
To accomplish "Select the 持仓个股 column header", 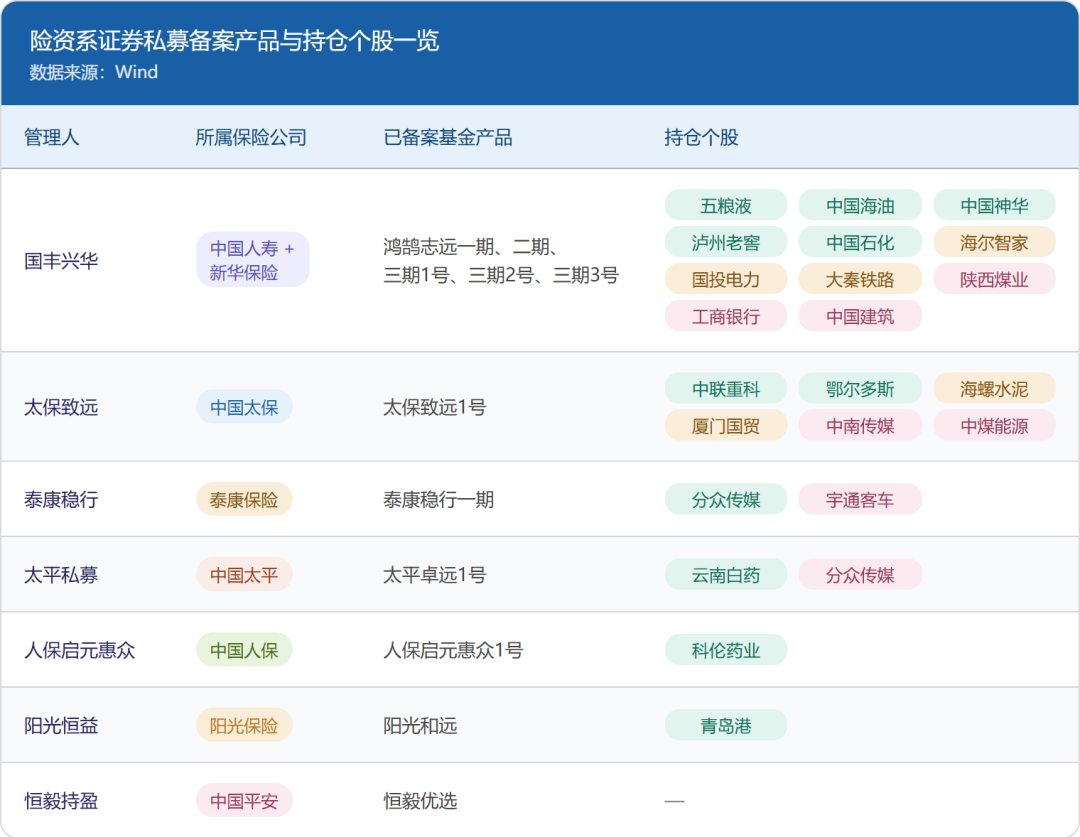I will pyautogui.click(x=701, y=138).
